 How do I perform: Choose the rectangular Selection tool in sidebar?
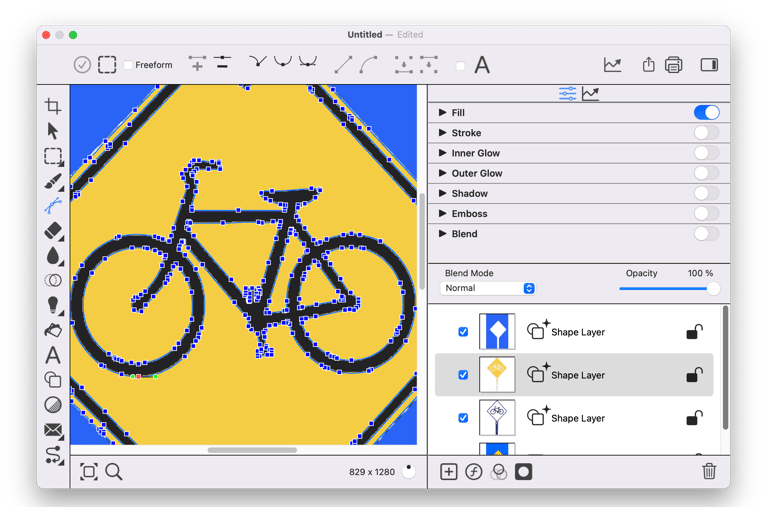(x=53, y=156)
